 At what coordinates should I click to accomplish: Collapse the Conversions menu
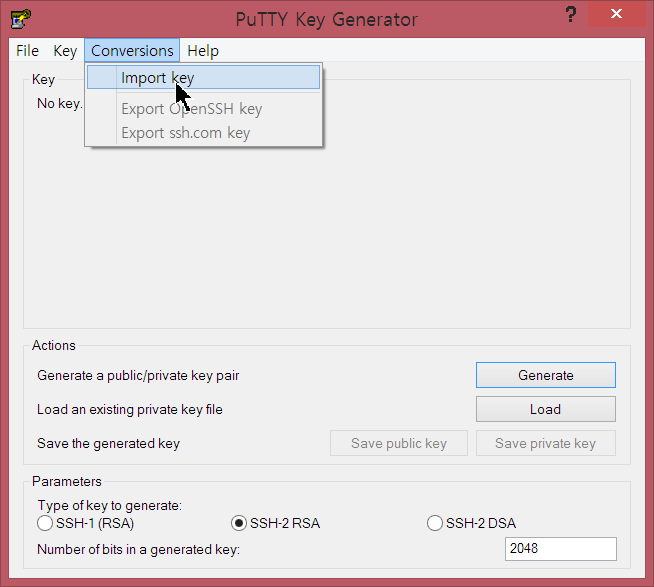(132, 50)
